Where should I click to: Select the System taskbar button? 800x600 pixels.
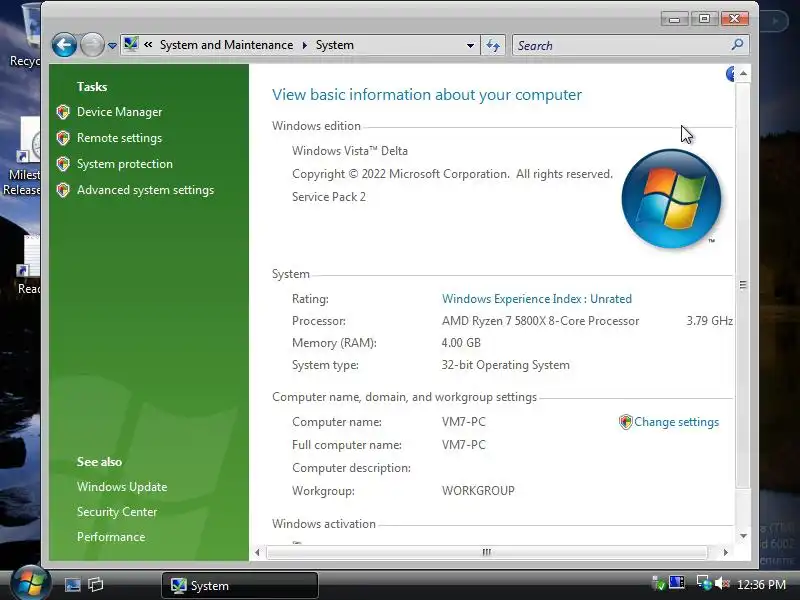[x=240, y=585]
